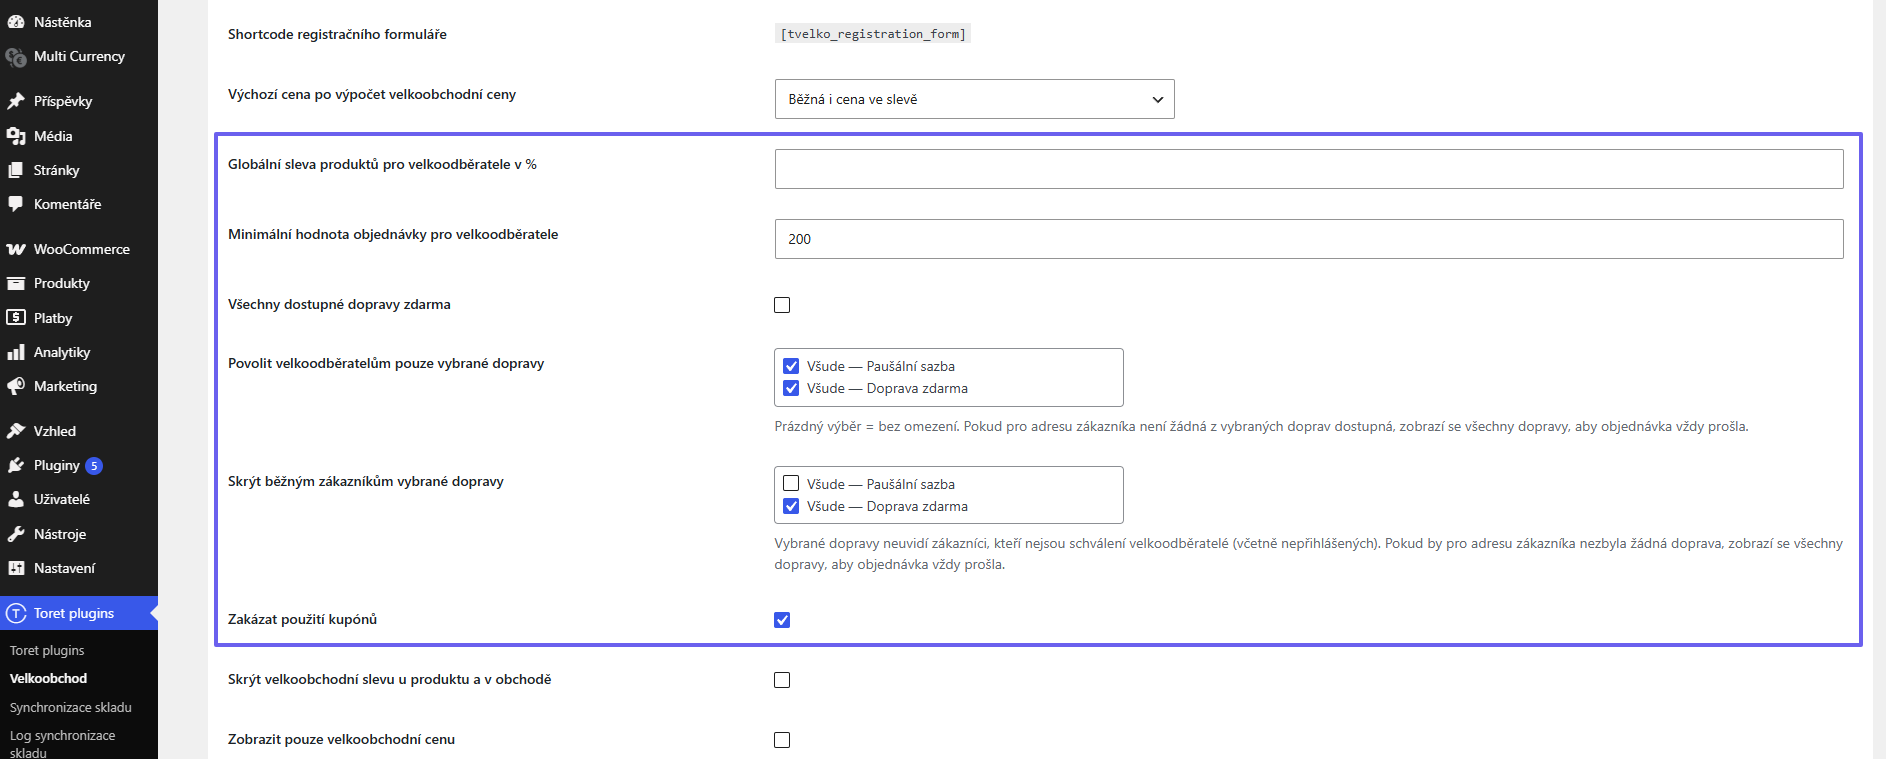Viewport: 1886px width, 759px height.
Task: Open Synchronizace skladu submenu item
Action: pyautogui.click(x=71, y=707)
